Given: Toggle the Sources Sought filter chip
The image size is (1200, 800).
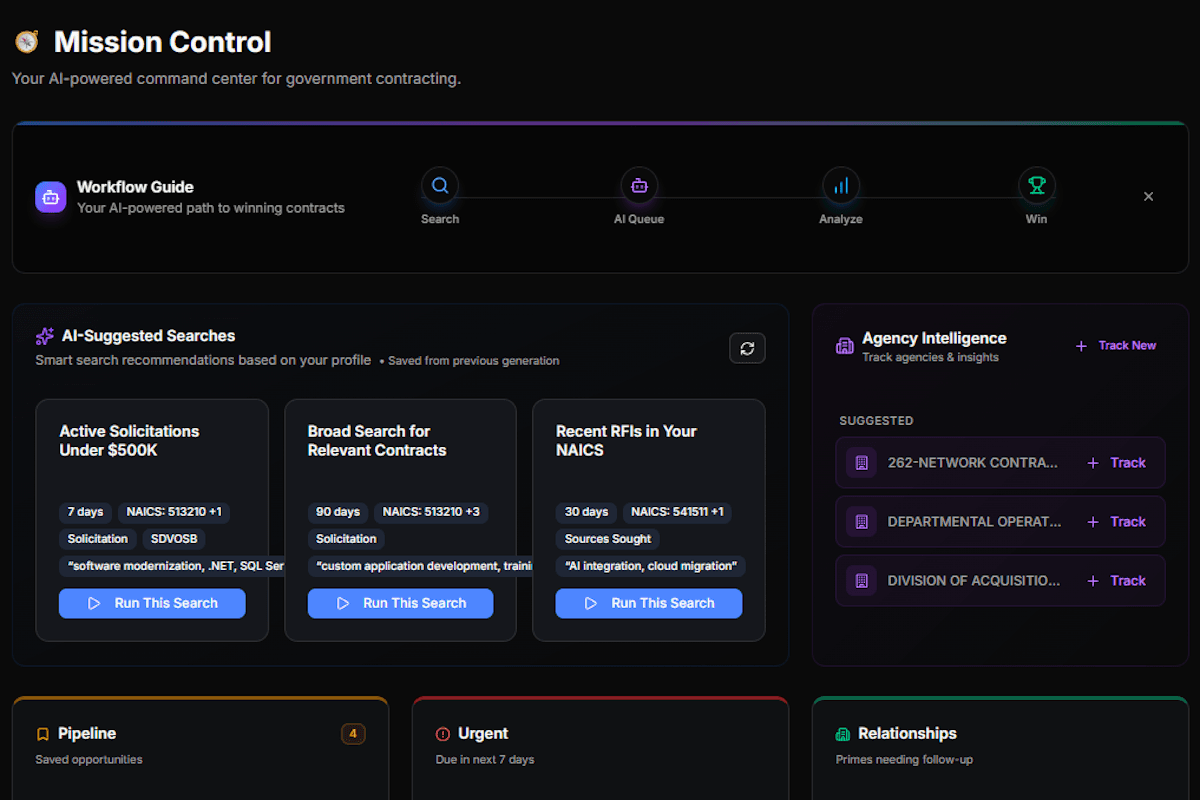Looking at the screenshot, I should pyautogui.click(x=607, y=539).
